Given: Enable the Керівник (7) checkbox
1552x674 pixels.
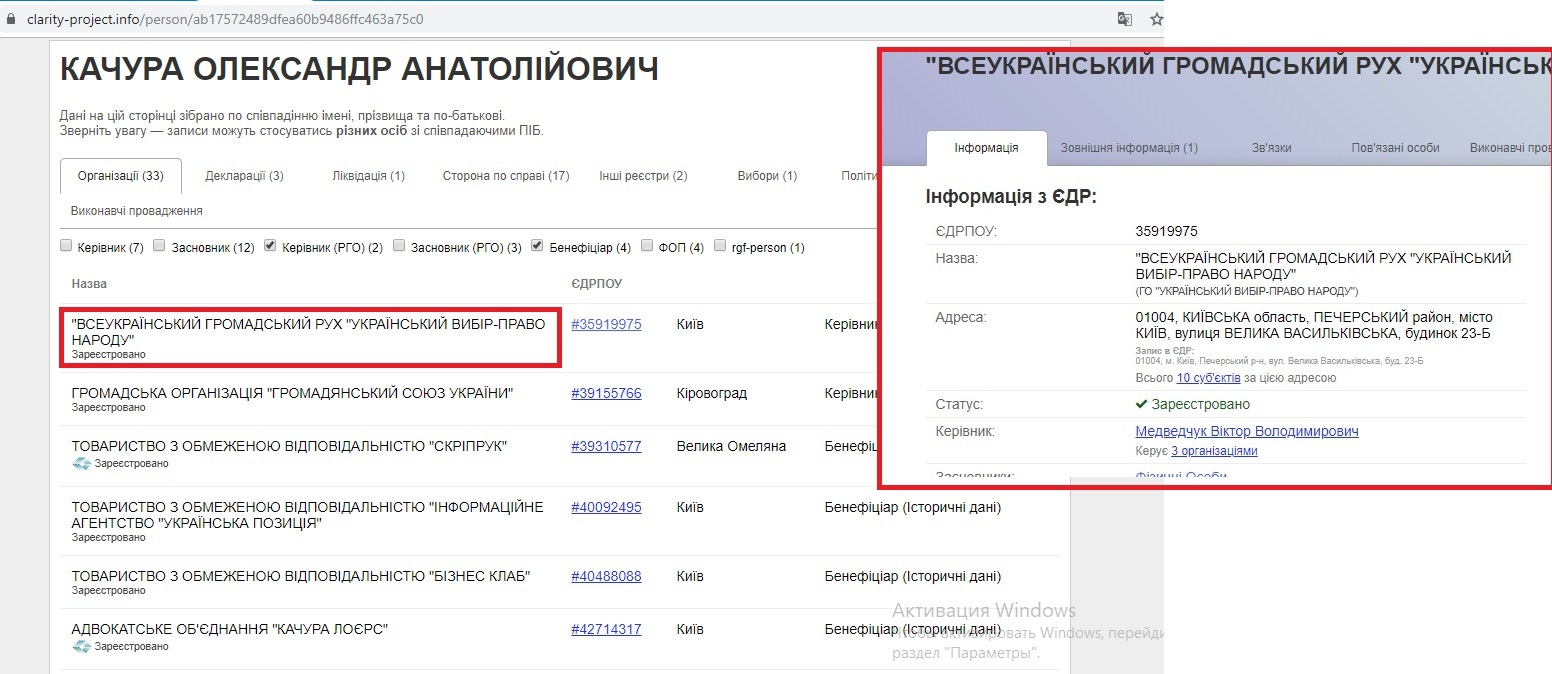Looking at the screenshot, I should (x=67, y=246).
